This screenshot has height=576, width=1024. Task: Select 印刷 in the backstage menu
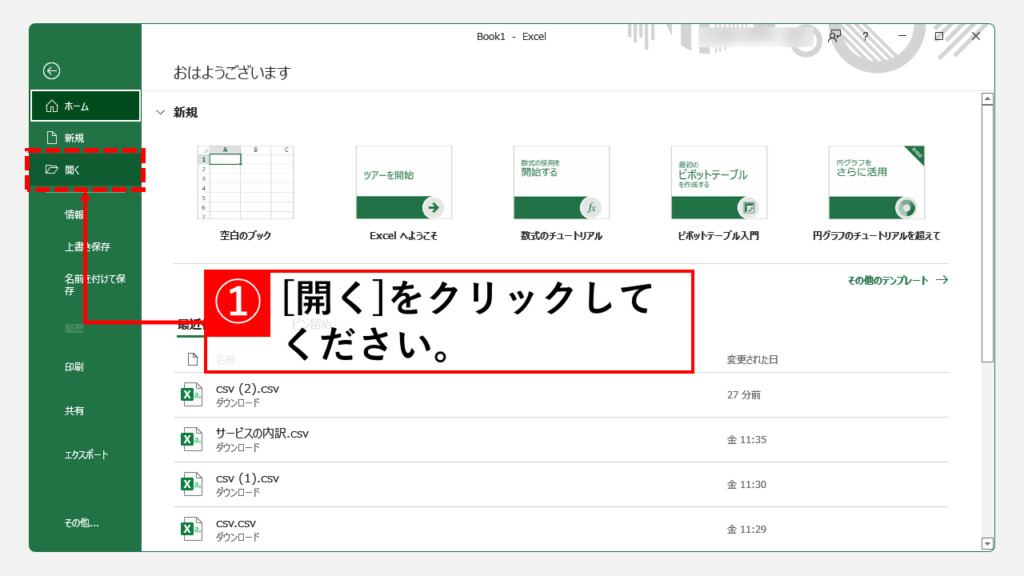[75, 367]
